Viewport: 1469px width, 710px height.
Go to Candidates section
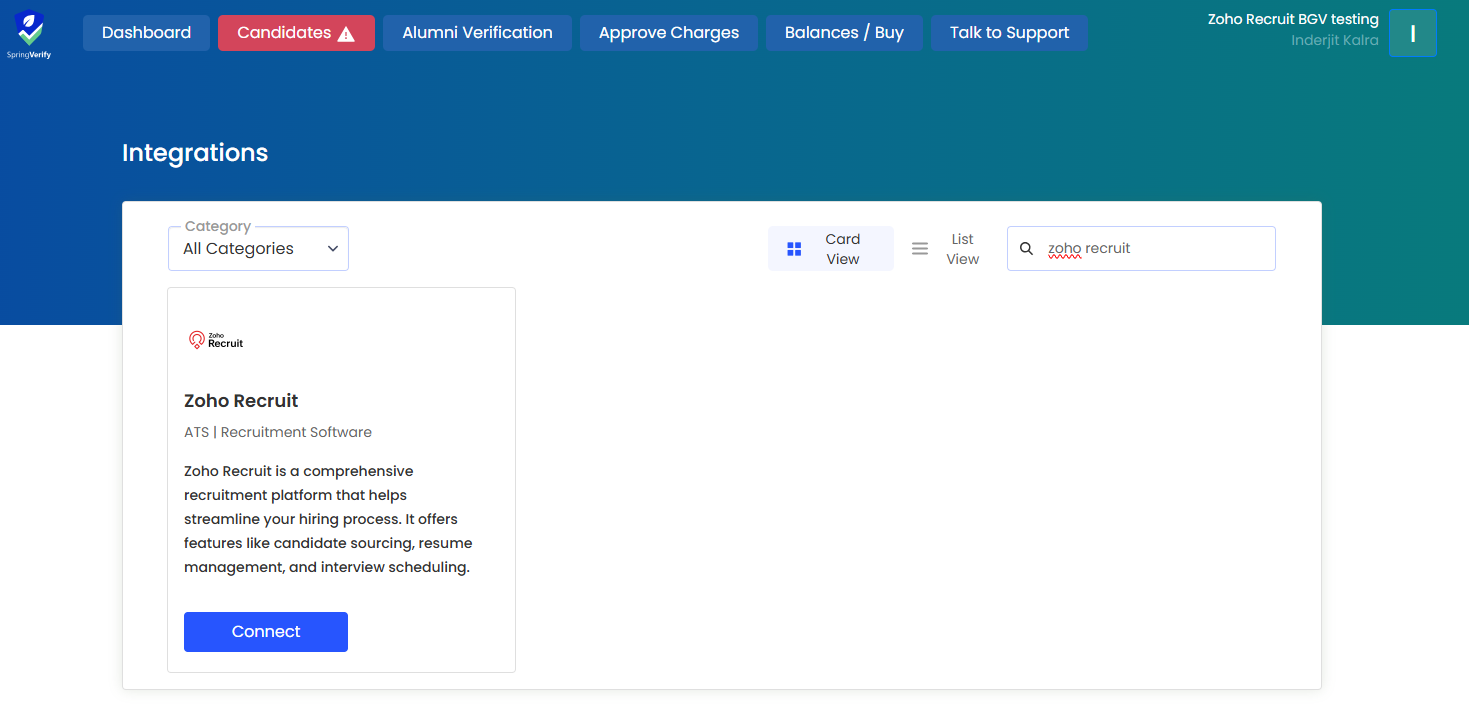pyautogui.click(x=296, y=33)
